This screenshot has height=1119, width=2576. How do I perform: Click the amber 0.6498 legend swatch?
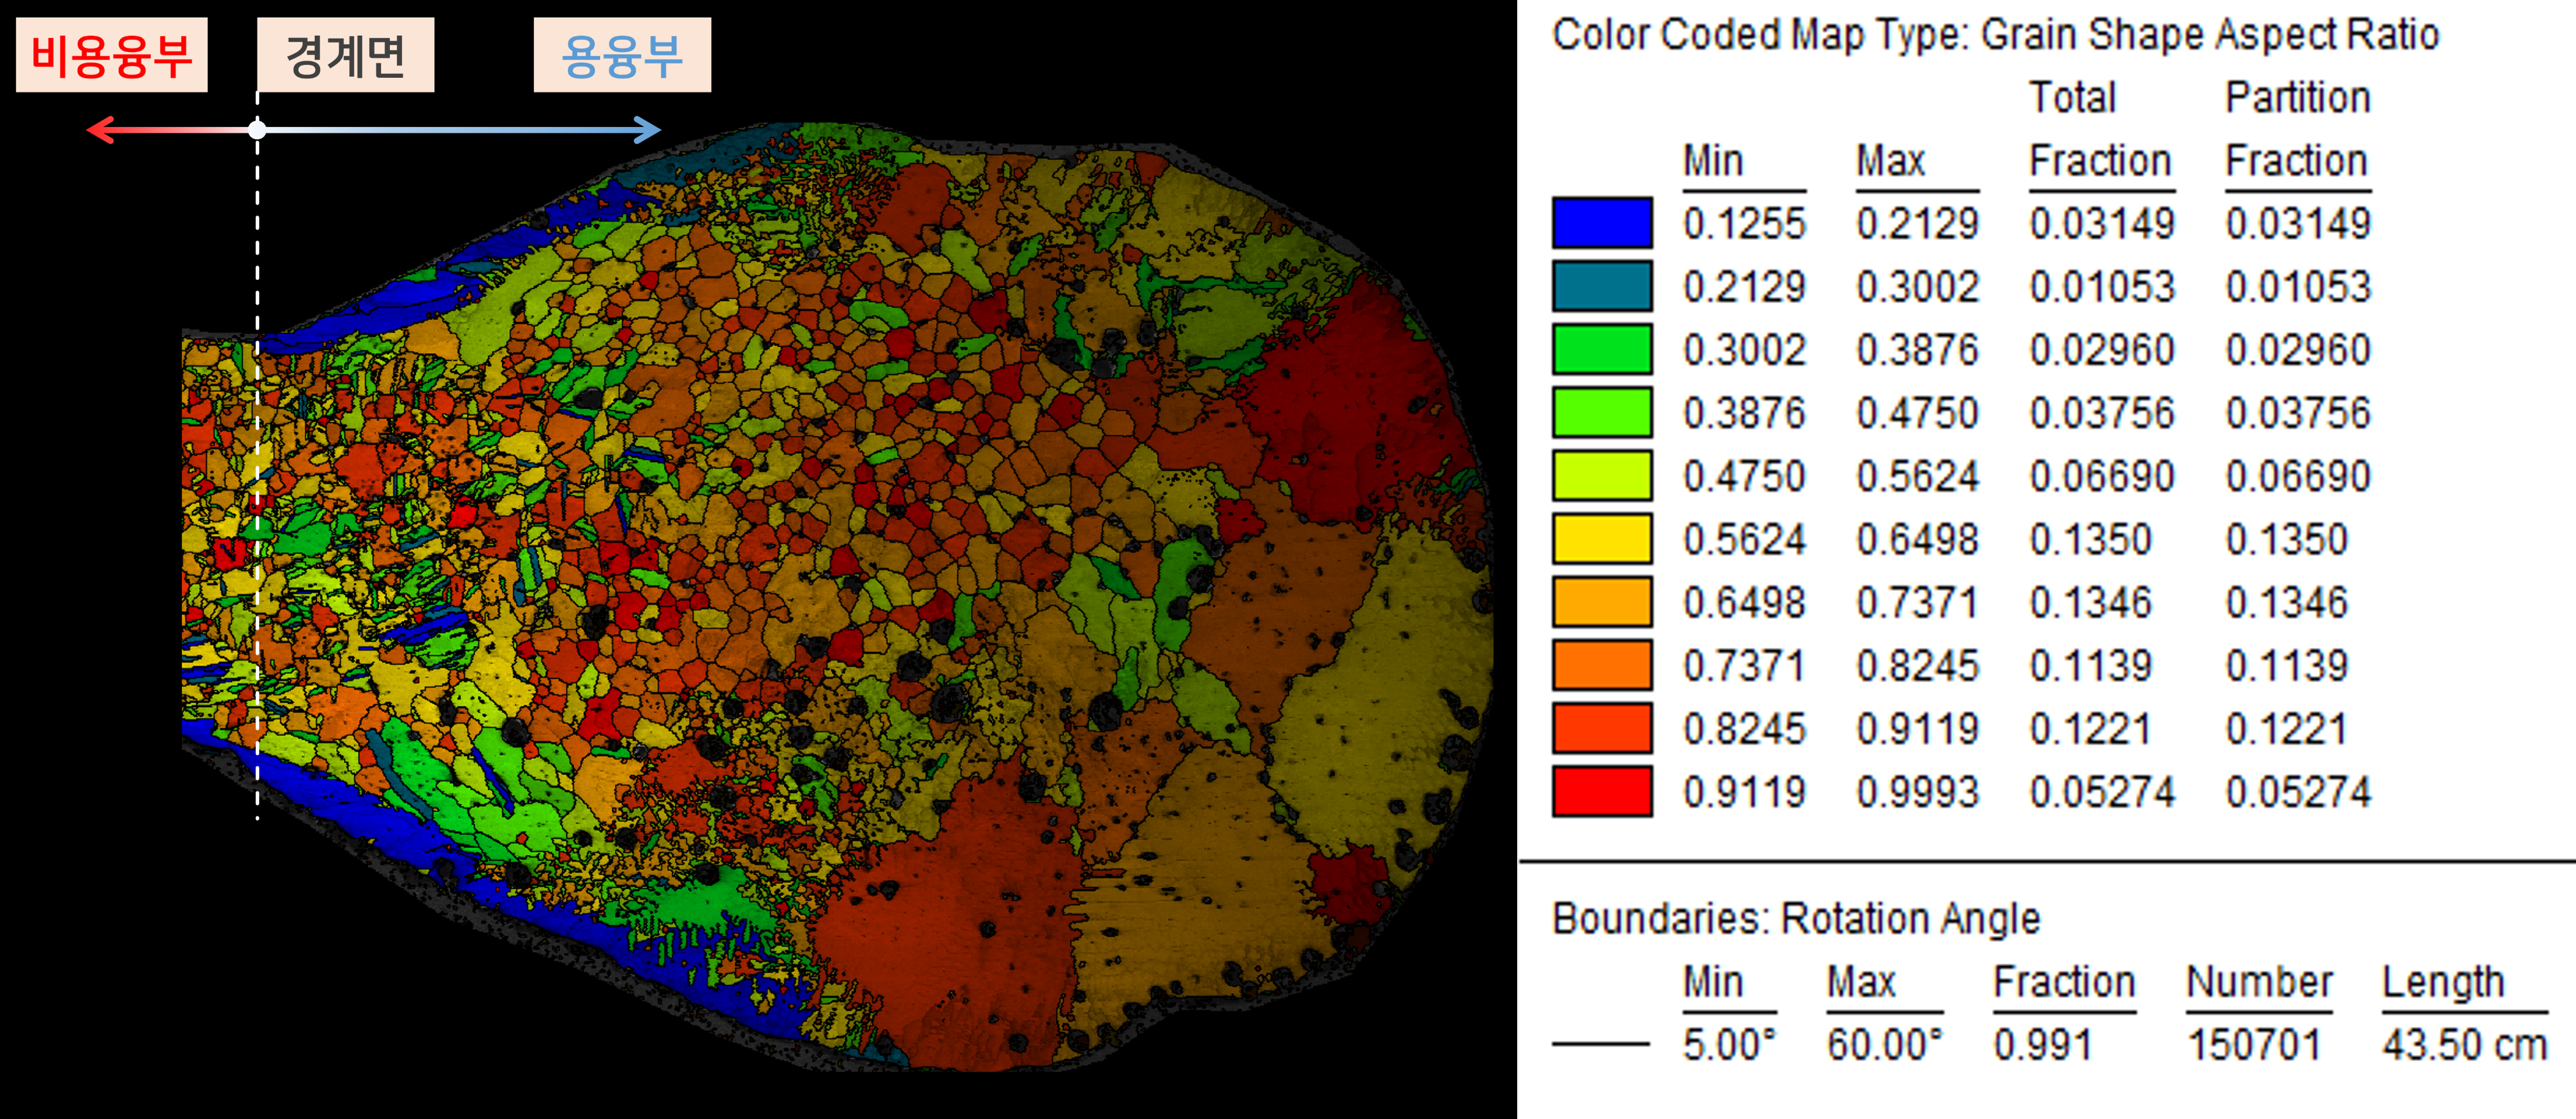pyautogui.click(x=1601, y=602)
